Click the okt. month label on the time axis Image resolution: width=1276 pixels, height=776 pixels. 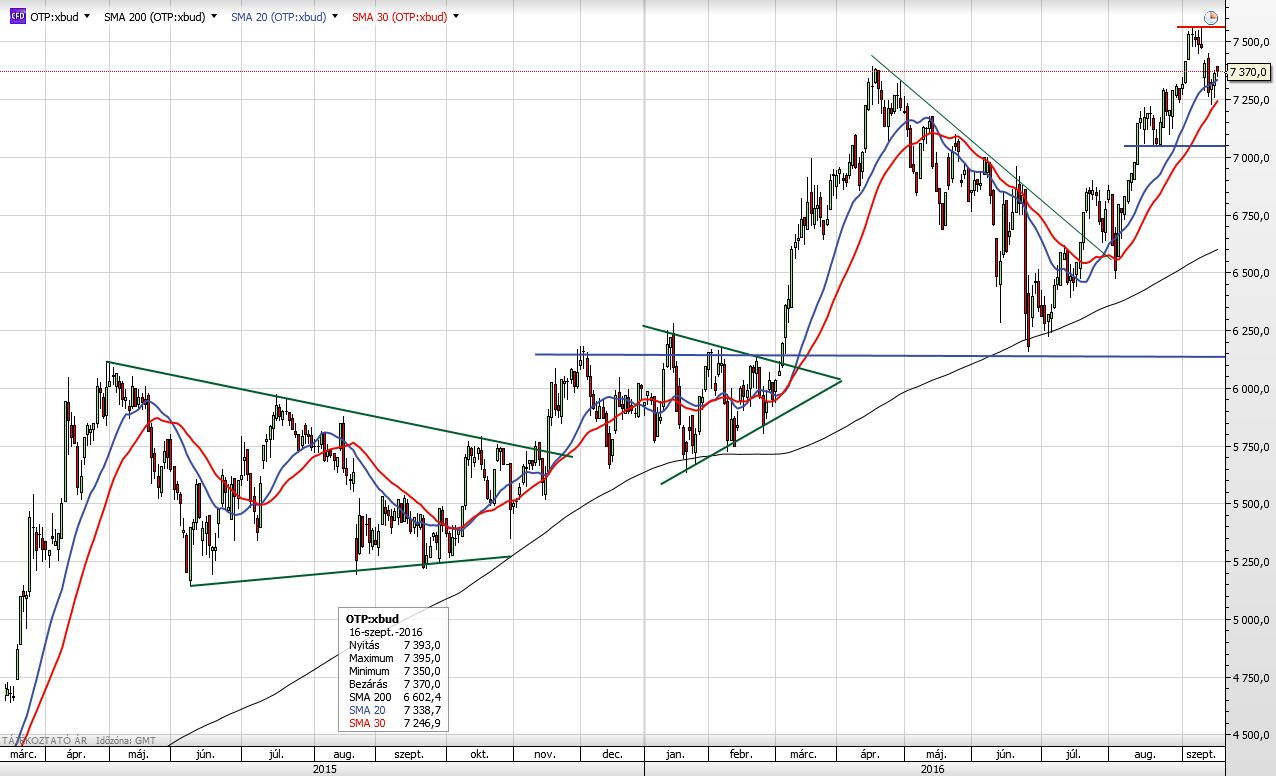coord(478,755)
